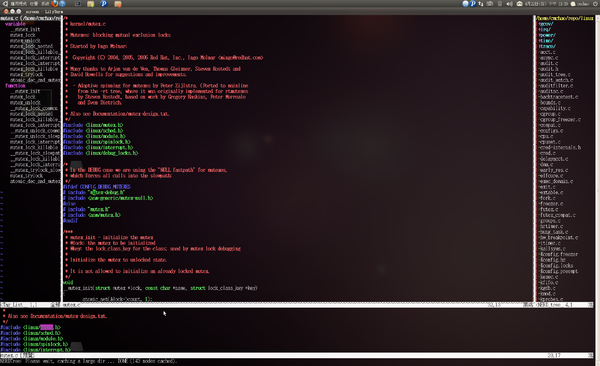The height and width of the screenshot is (366, 600).
Task: Click the power session icon at panel corner
Action: [596, 4]
